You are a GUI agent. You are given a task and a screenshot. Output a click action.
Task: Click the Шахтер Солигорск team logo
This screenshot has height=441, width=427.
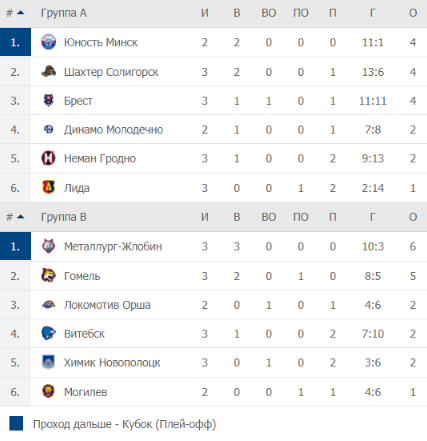point(48,71)
